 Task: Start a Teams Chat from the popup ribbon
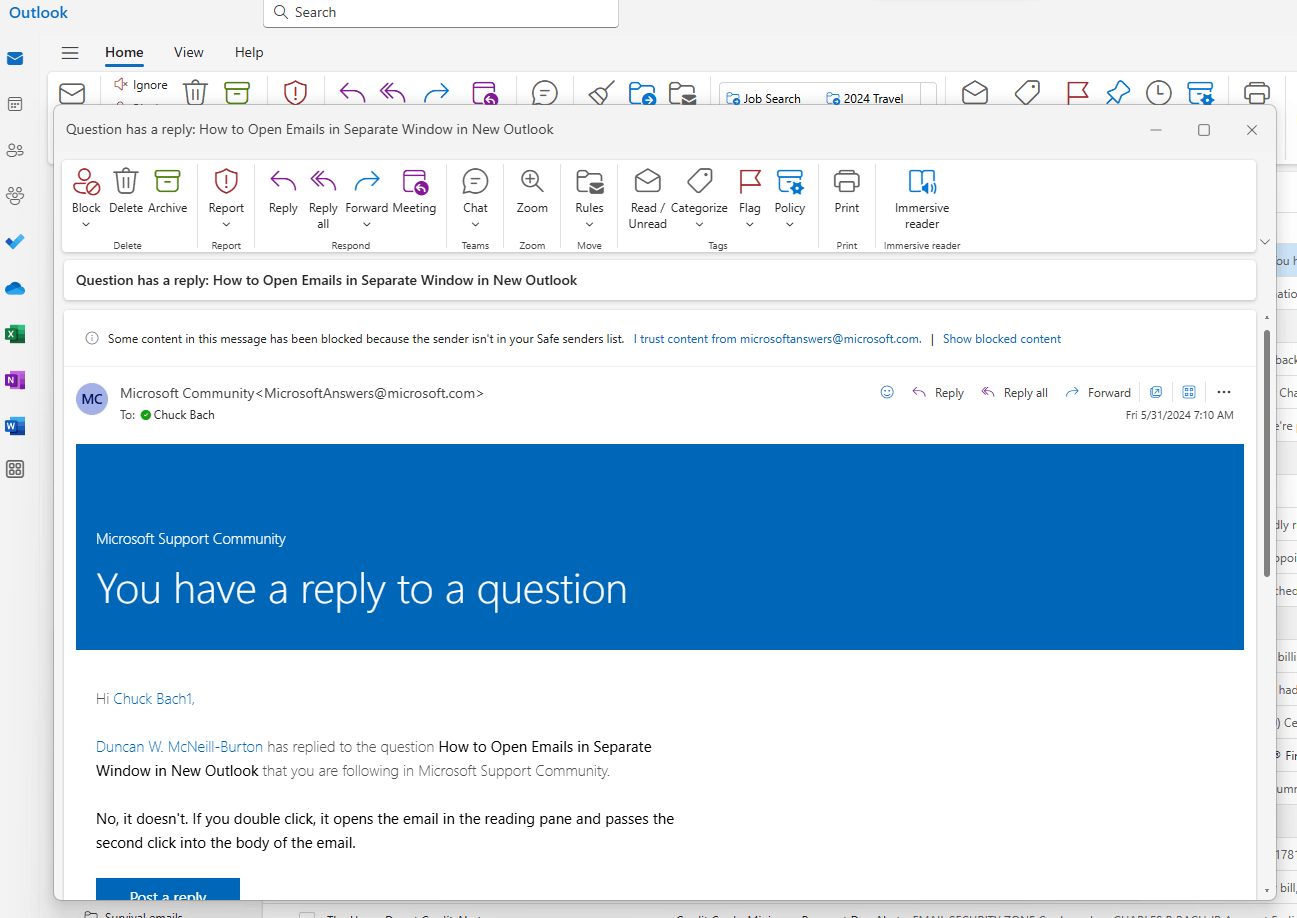475,182
